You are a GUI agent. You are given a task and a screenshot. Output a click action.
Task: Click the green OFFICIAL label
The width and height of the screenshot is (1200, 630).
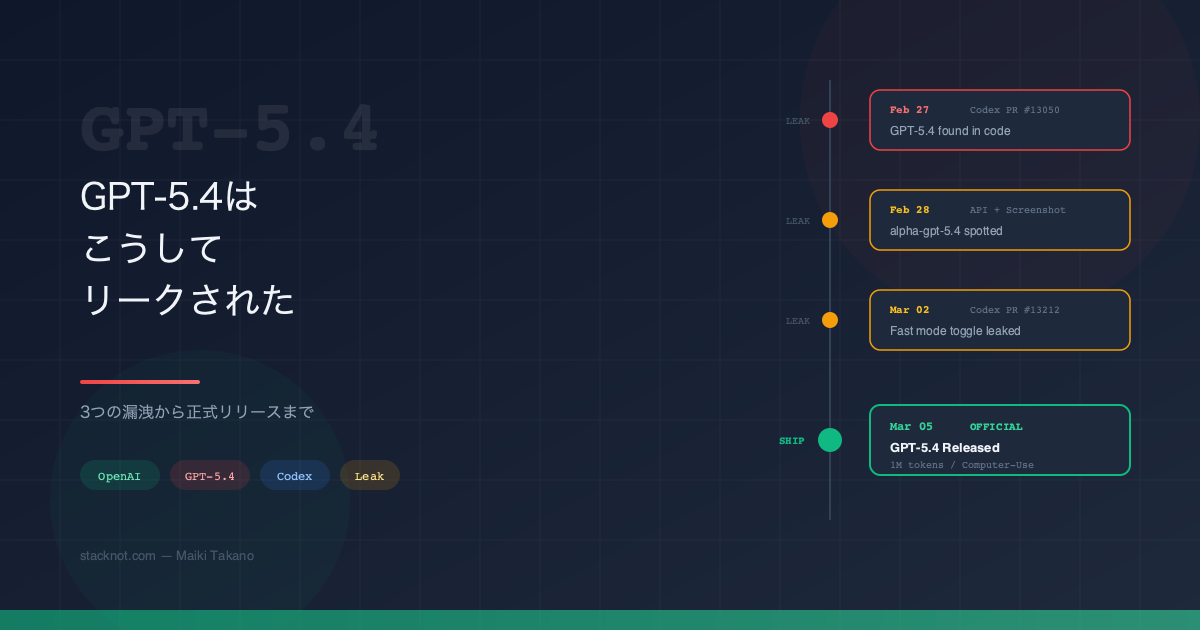coord(996,427)
